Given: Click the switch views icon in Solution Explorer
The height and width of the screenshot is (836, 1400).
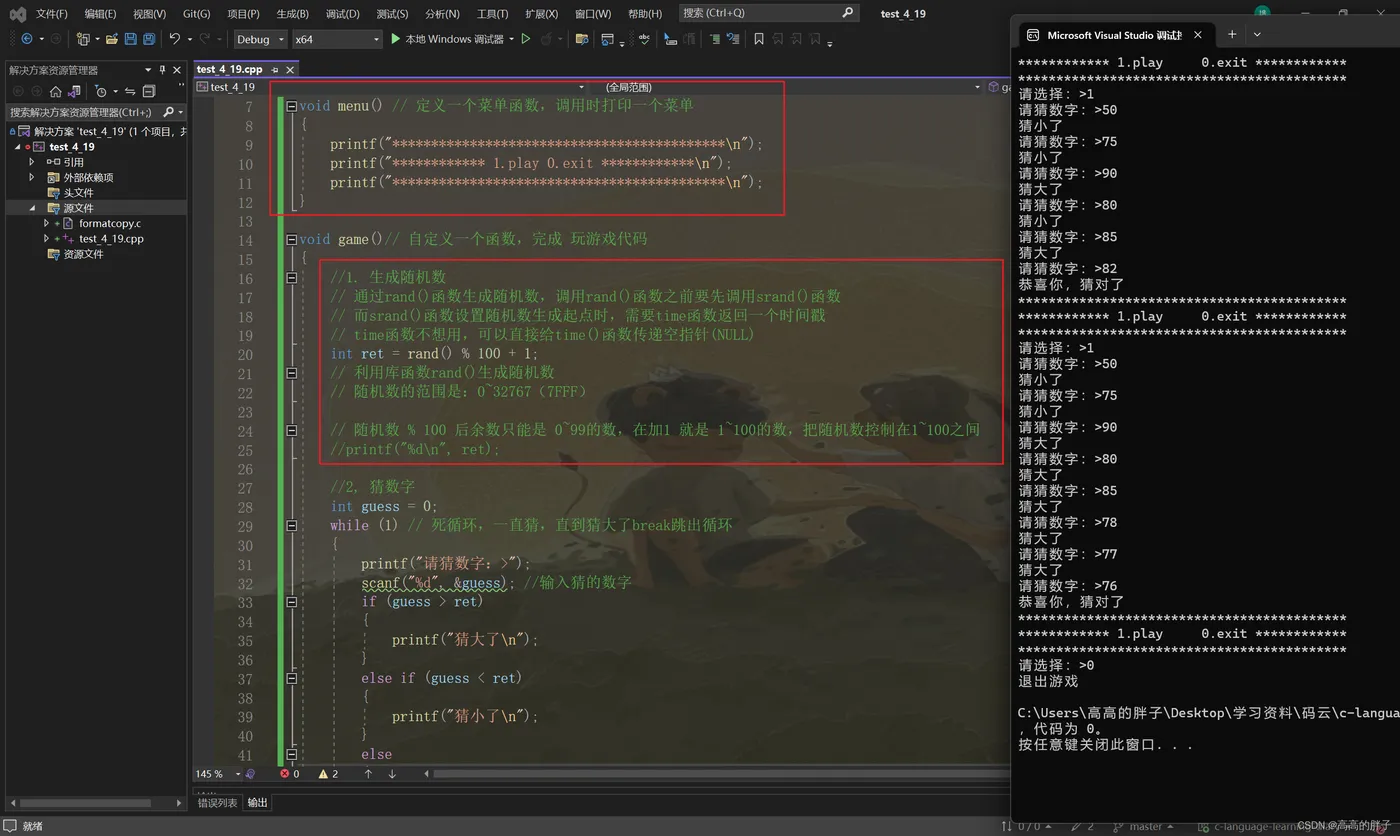Looking at the screenshot, I should tap(74, 91).
